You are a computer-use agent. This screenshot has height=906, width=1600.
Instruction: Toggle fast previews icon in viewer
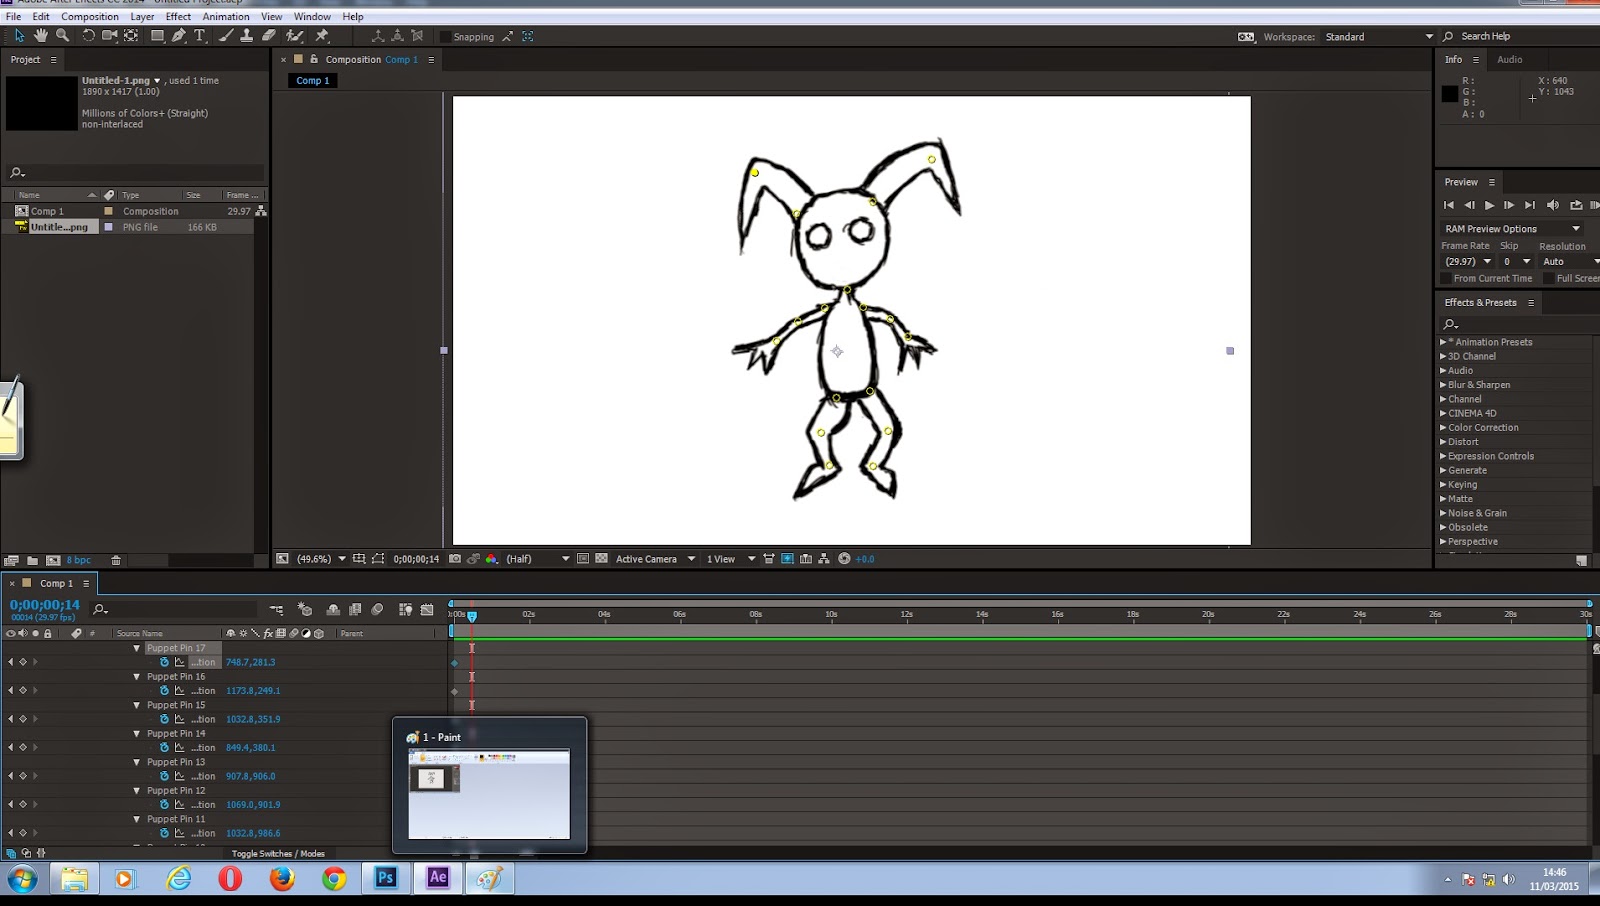point(787,559)
